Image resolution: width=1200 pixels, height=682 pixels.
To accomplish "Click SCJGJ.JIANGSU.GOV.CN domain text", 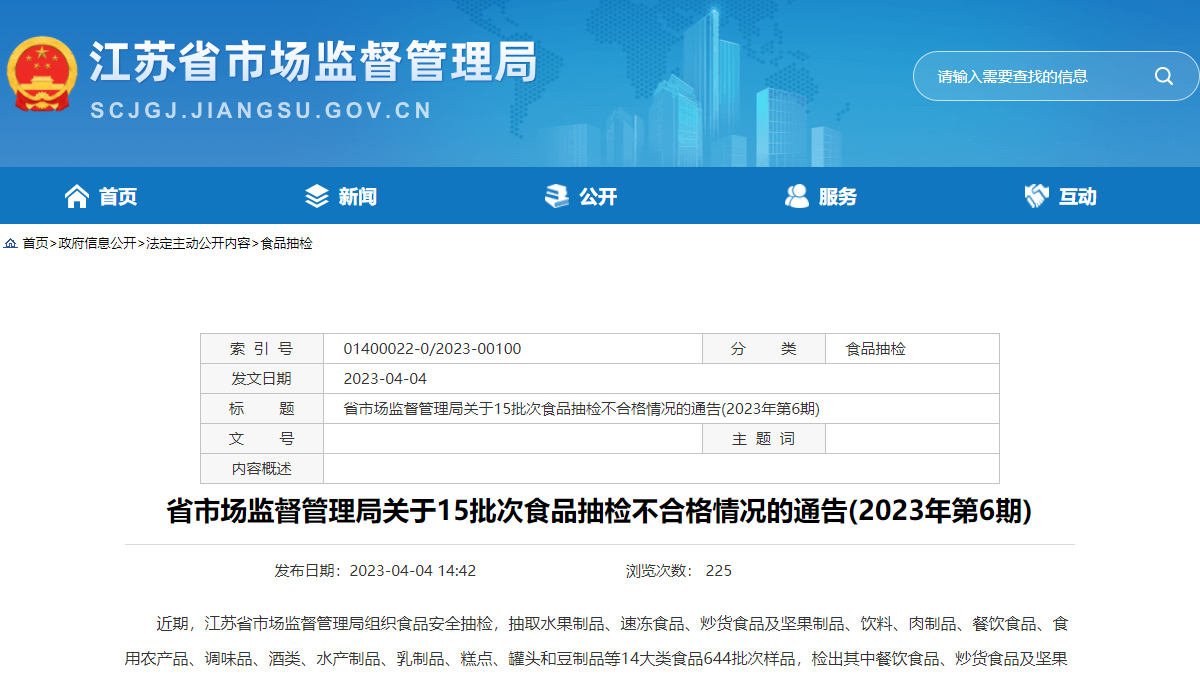I will click(261, 110).
